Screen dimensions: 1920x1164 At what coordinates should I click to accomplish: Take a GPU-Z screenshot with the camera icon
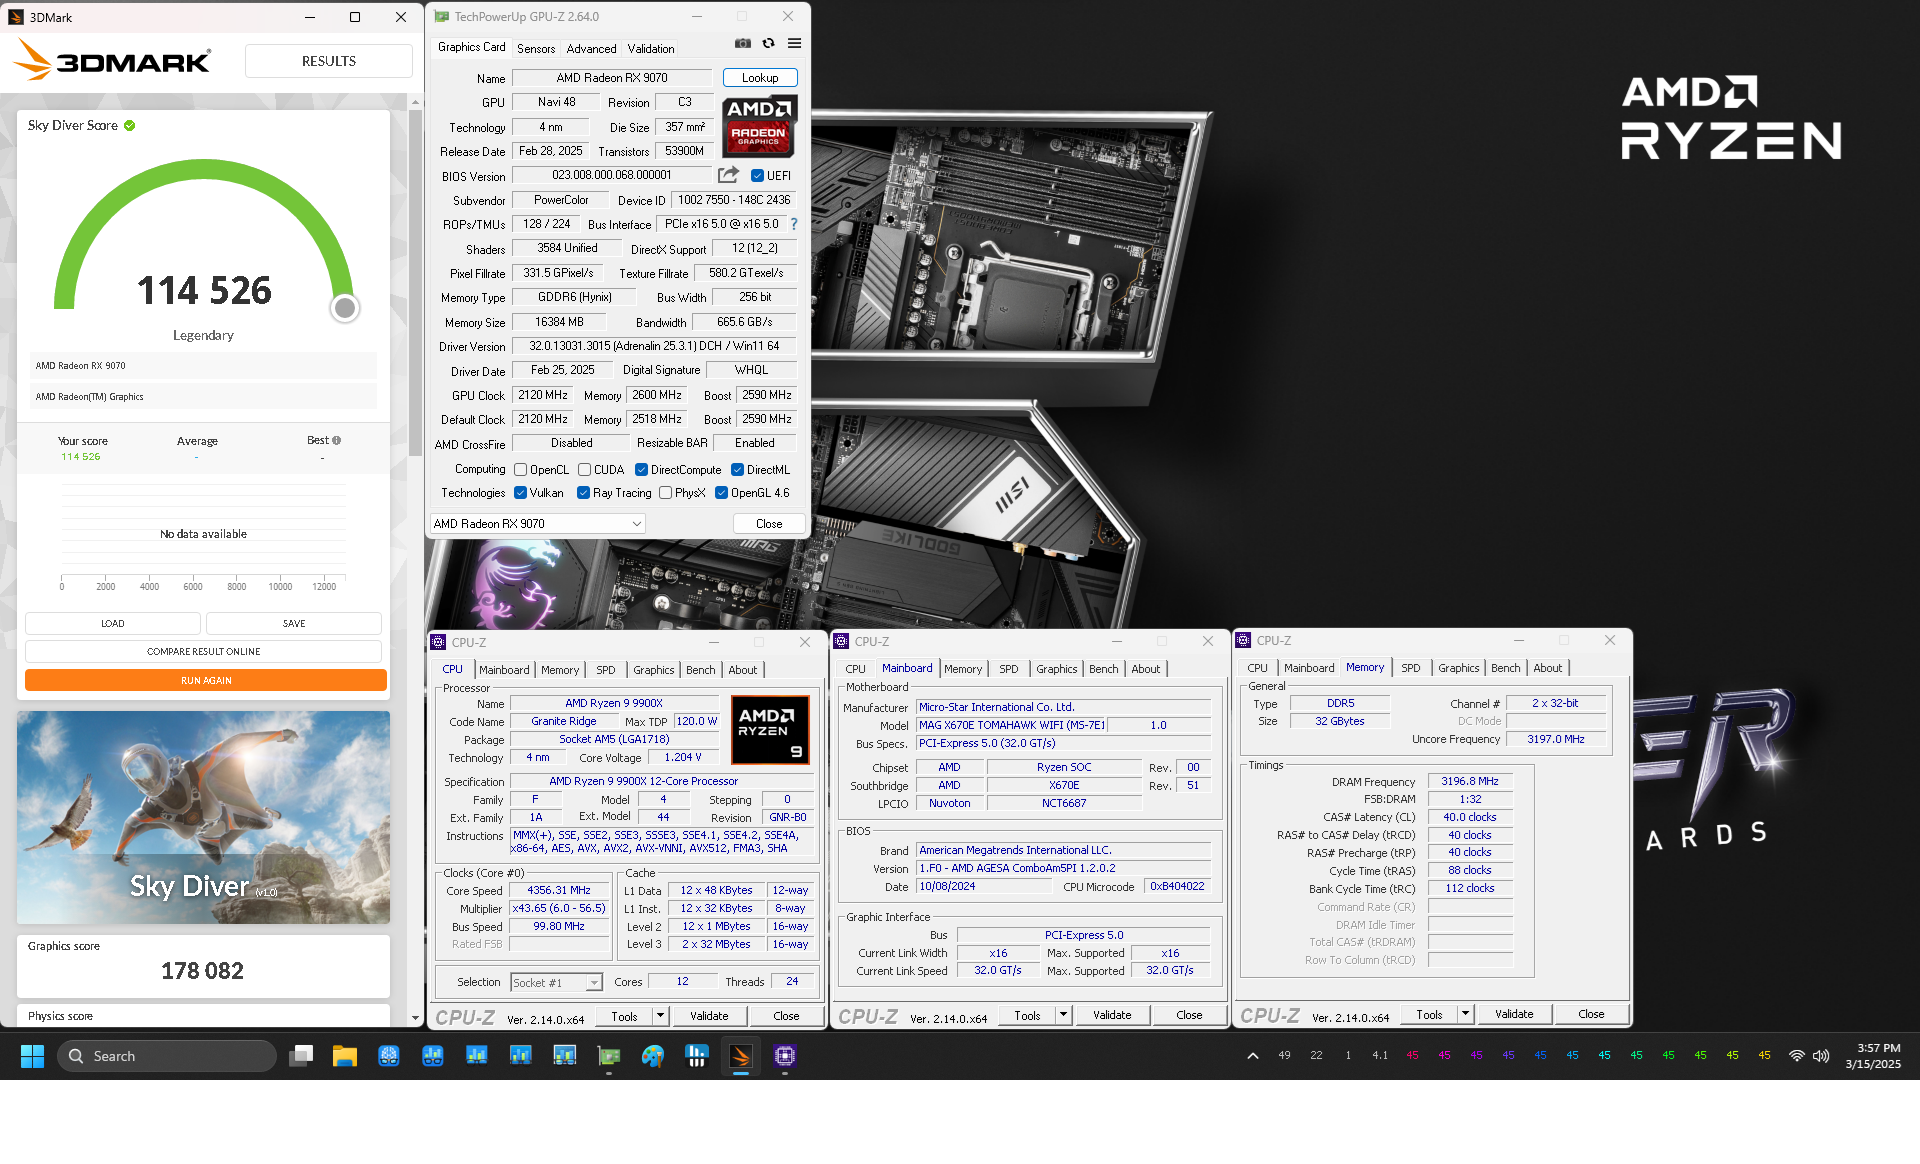click(x=742, y=43)
